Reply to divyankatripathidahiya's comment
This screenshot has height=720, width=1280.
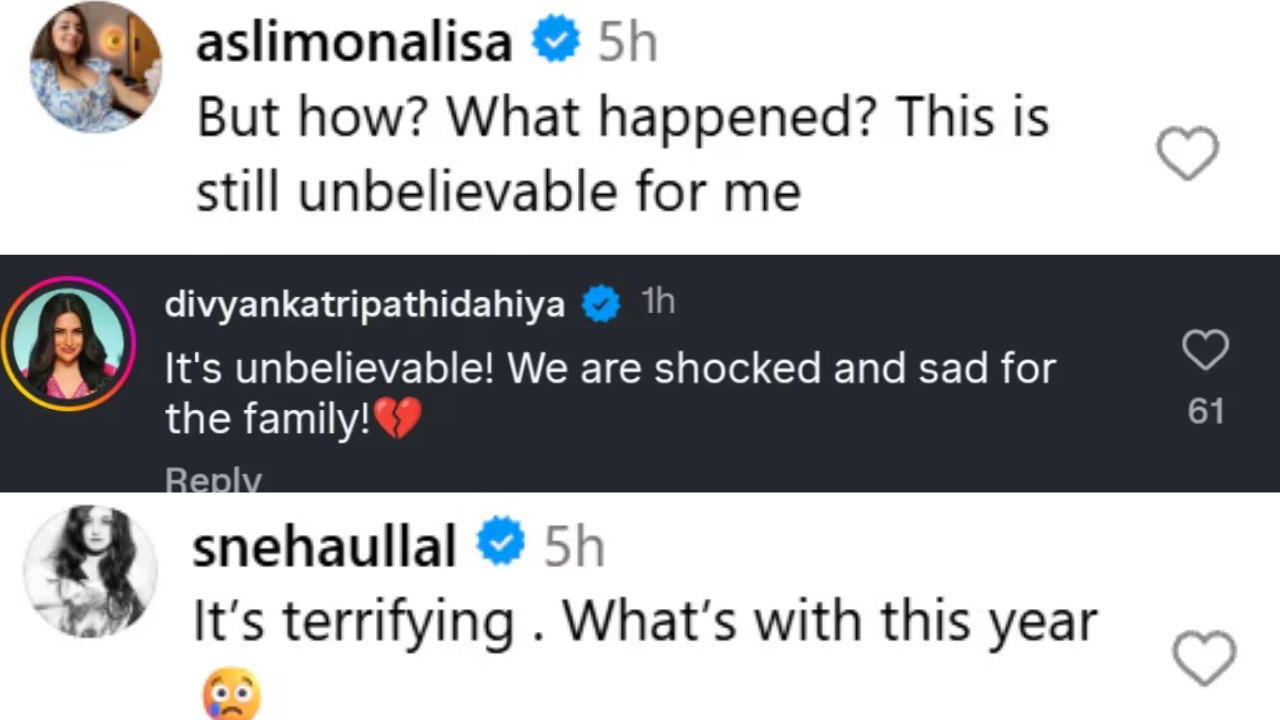(x=213, y=481)
